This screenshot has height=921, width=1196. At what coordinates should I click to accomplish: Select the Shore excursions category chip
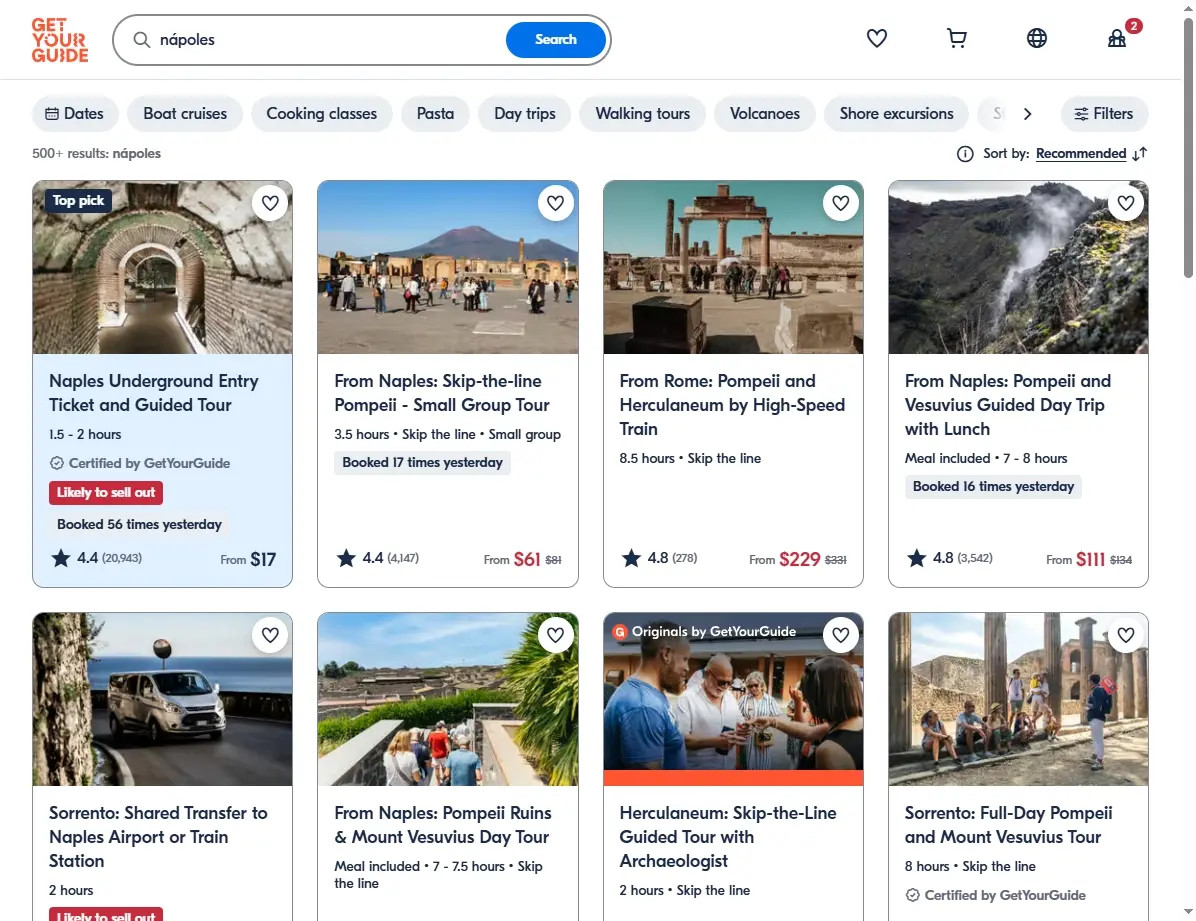896,114
